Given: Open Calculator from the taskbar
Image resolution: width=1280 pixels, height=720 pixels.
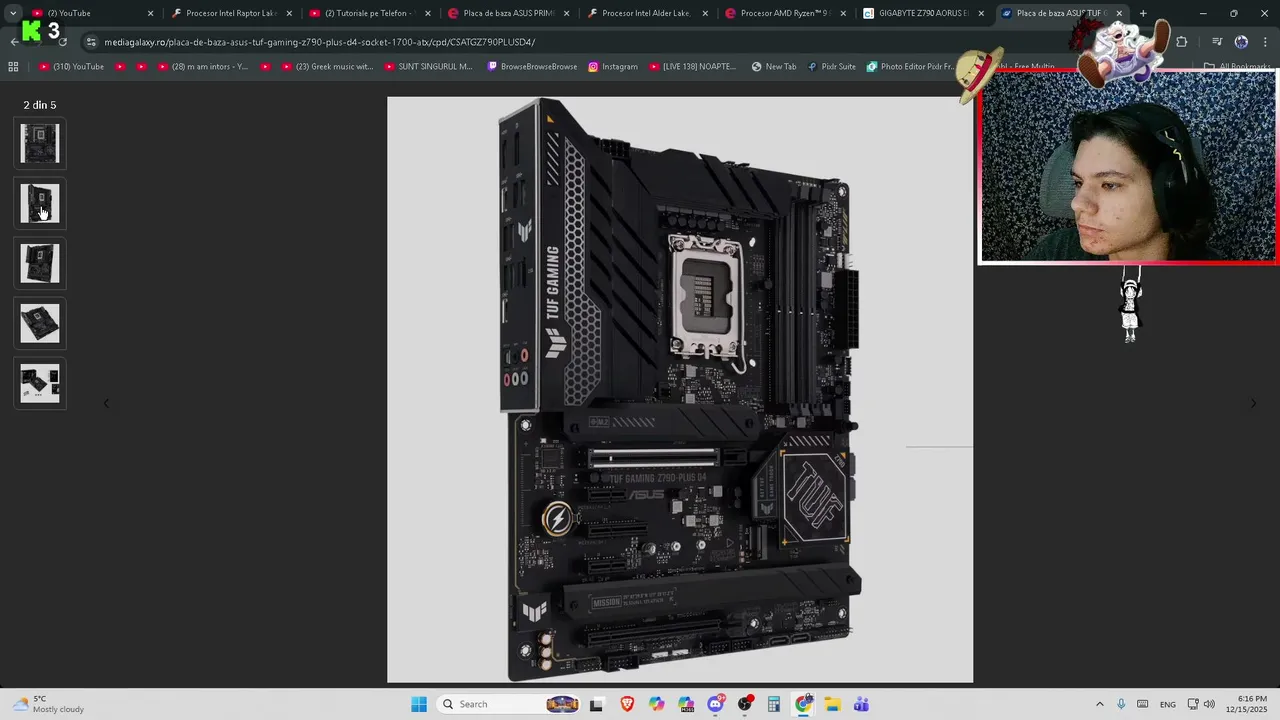Looking at the screenshot, I should click(774, 704).
